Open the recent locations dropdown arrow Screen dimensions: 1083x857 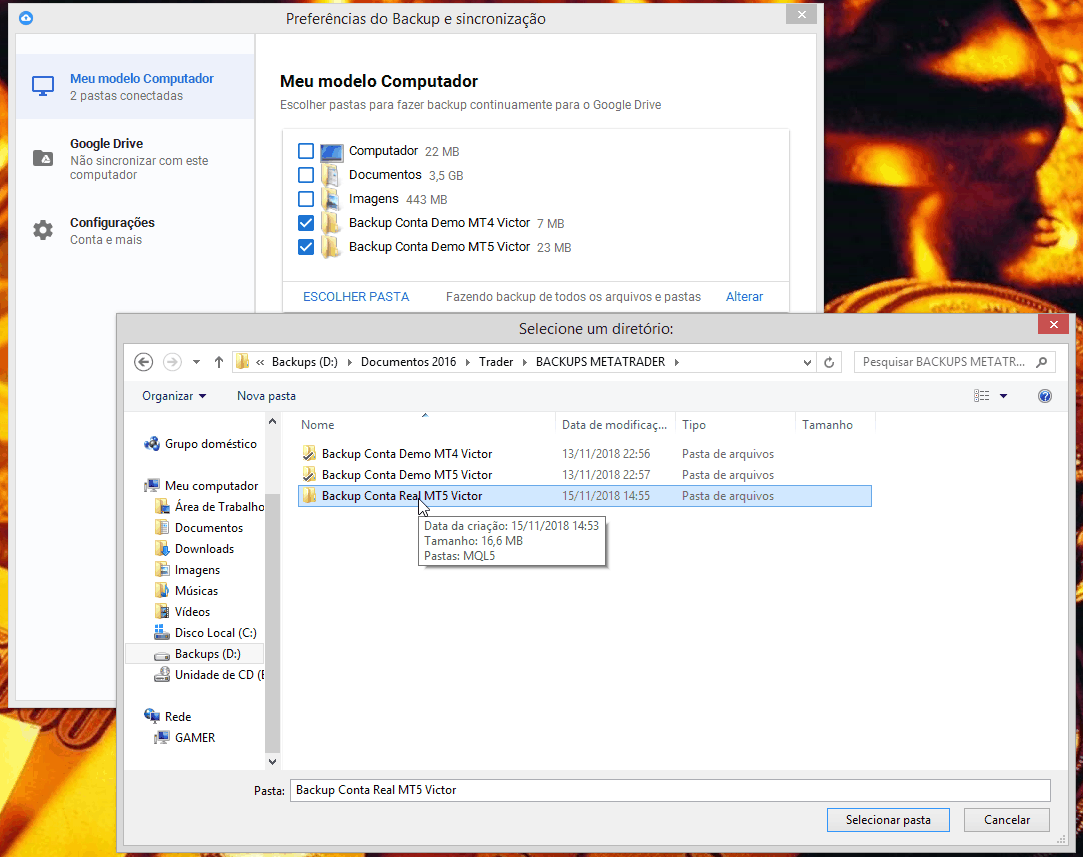[197, 362]
